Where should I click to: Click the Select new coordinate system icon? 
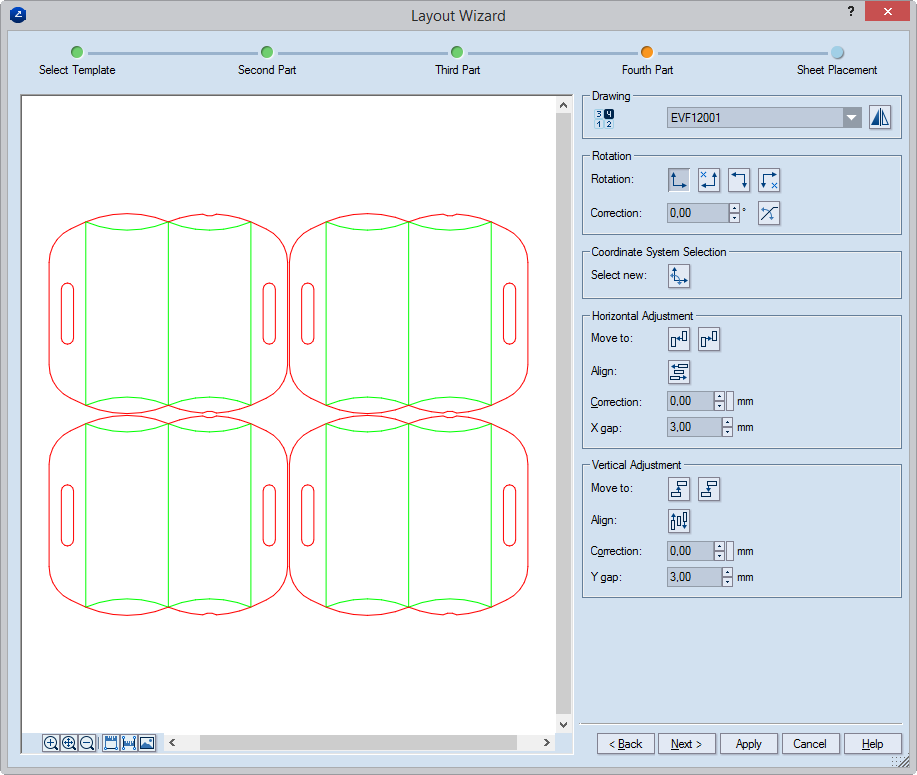[x=679, y=276]
